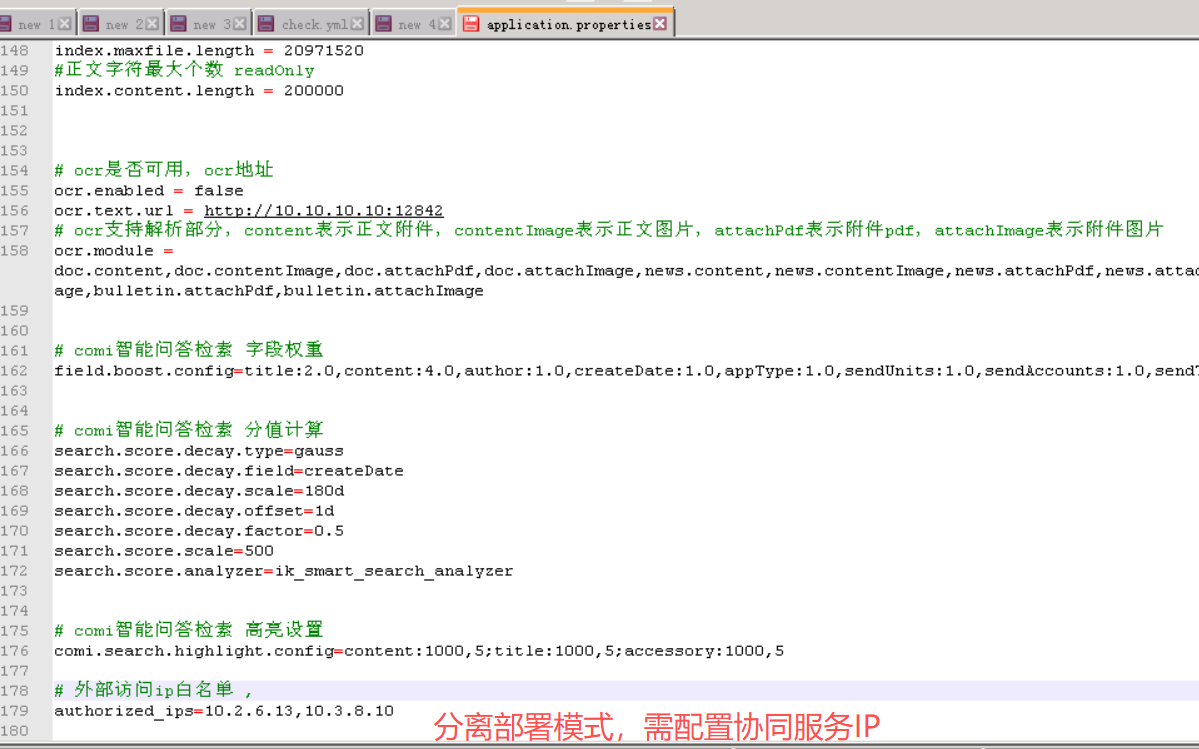
Task: Click line number 158 in the margin
Action: (x=15, y=251)
